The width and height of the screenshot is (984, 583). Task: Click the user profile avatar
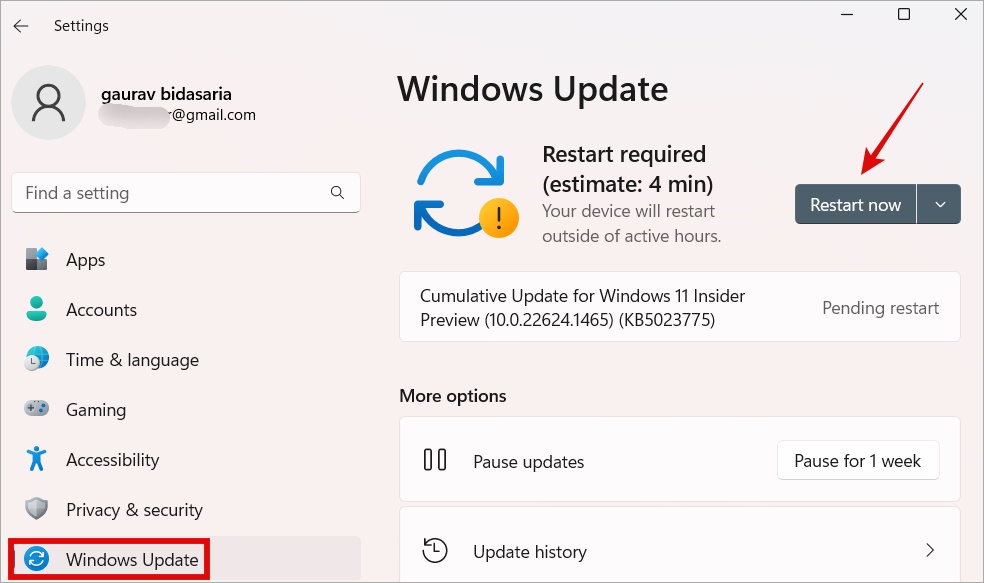48,103
